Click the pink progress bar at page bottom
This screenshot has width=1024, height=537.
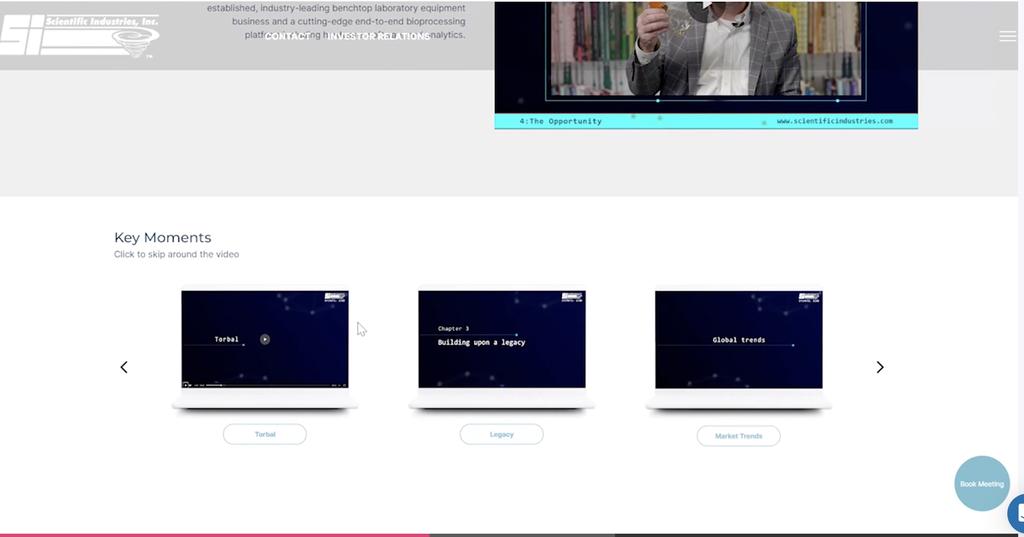tap(215, 534)
